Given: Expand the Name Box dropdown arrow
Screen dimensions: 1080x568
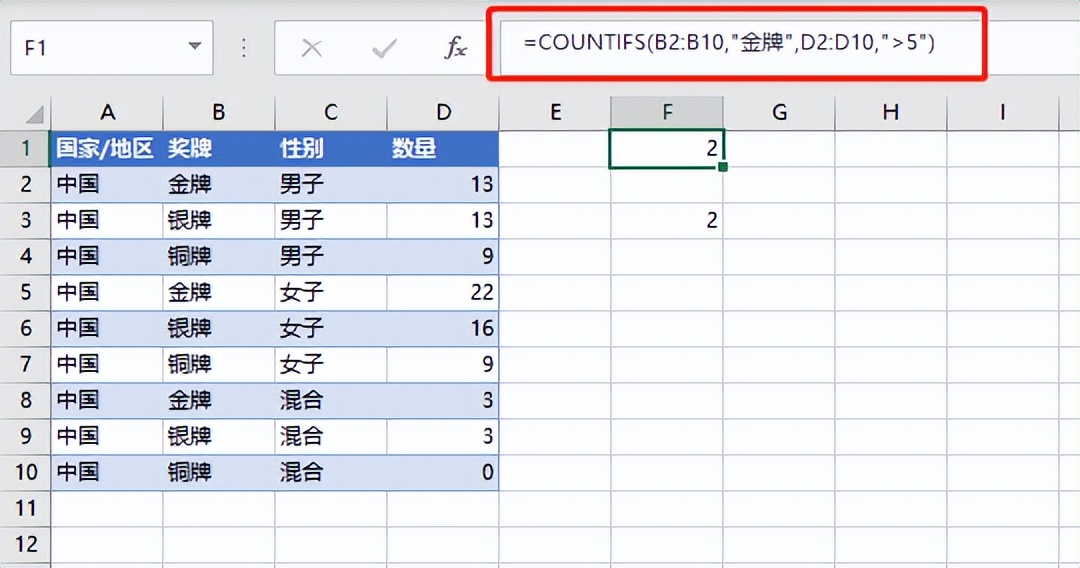Looking at the screenshot, I should coord(195,47).
